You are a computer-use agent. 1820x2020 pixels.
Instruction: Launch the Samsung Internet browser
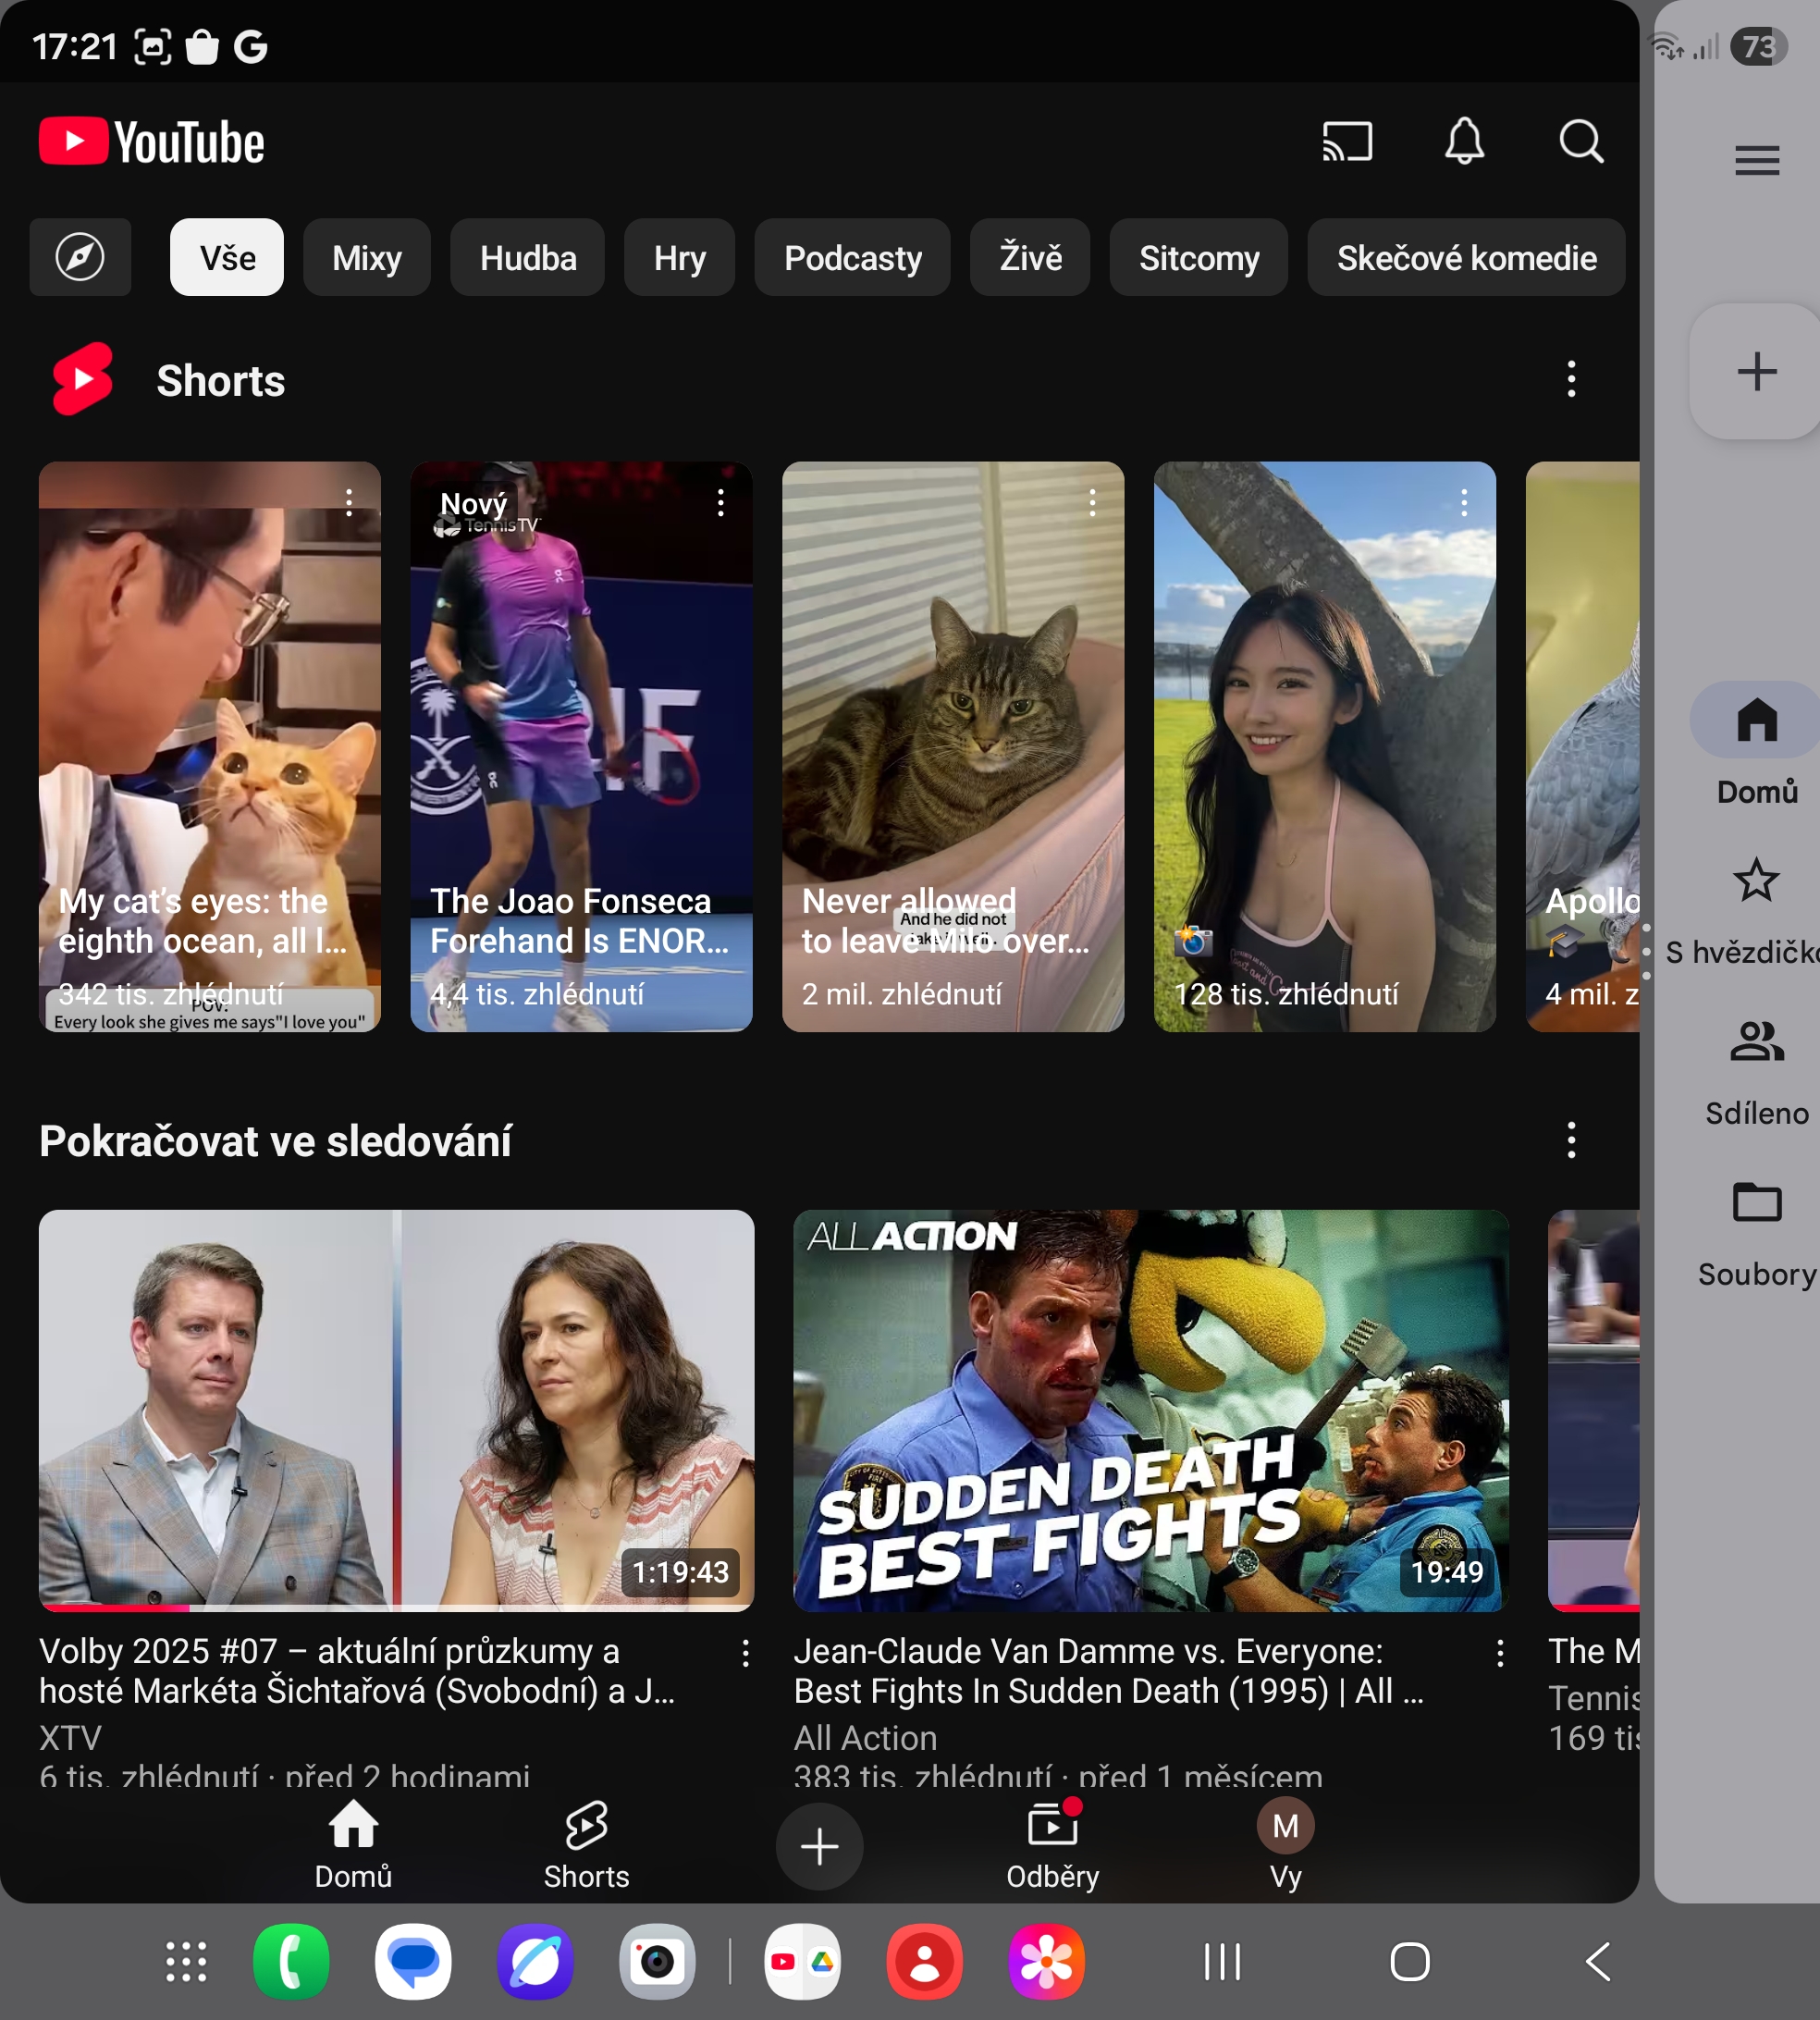[x=535, y=1962]
